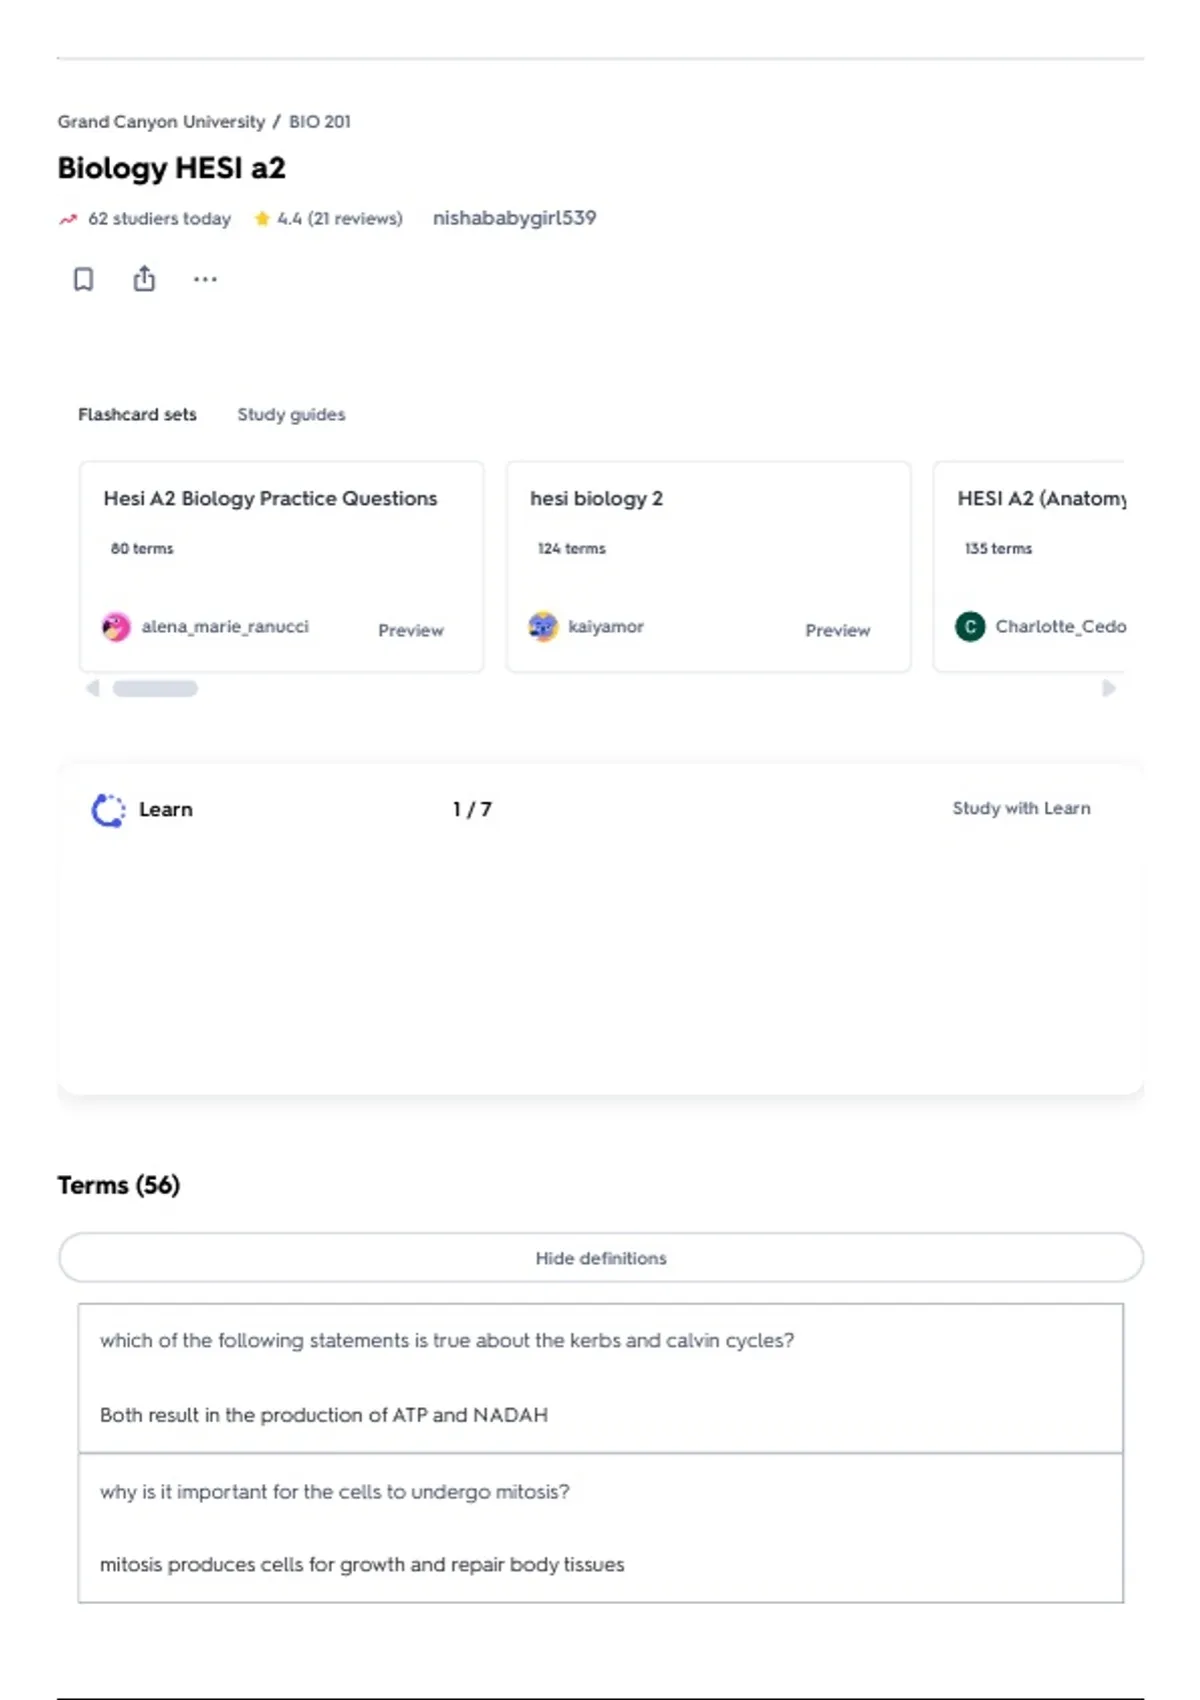
Task: Select the Flashcard sets tab
Action: (137, 414)
